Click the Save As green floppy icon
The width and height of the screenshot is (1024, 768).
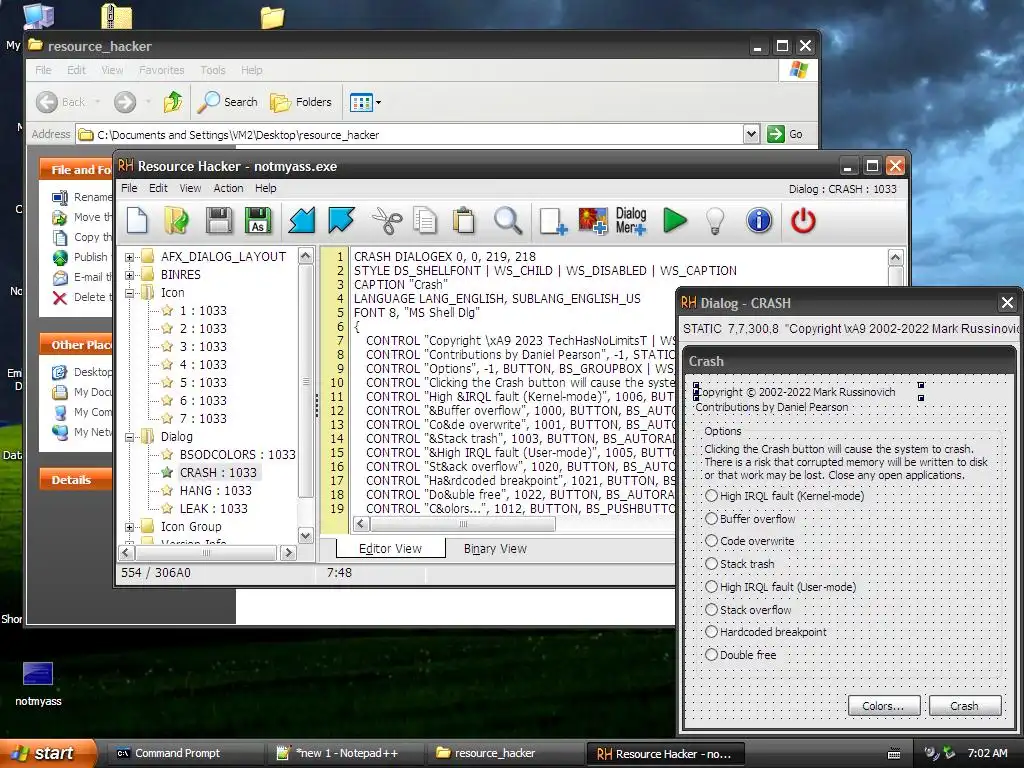coord(258,220)
